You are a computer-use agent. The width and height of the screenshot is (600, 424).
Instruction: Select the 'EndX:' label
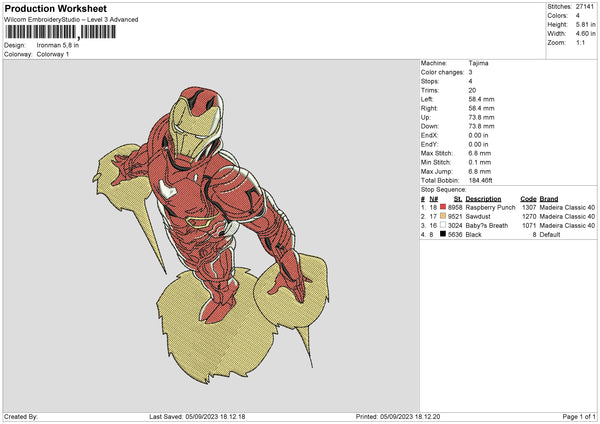tap(429, 135)
